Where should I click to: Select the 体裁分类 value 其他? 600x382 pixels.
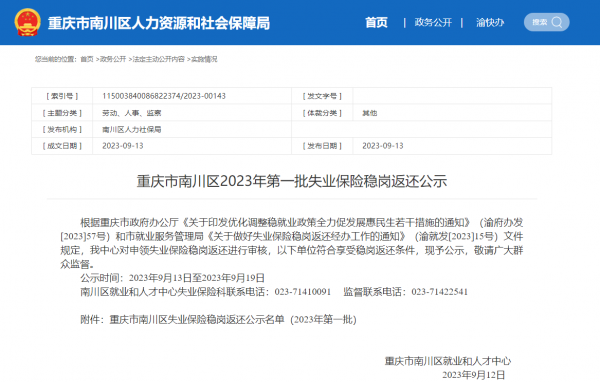tap(370, 113)
